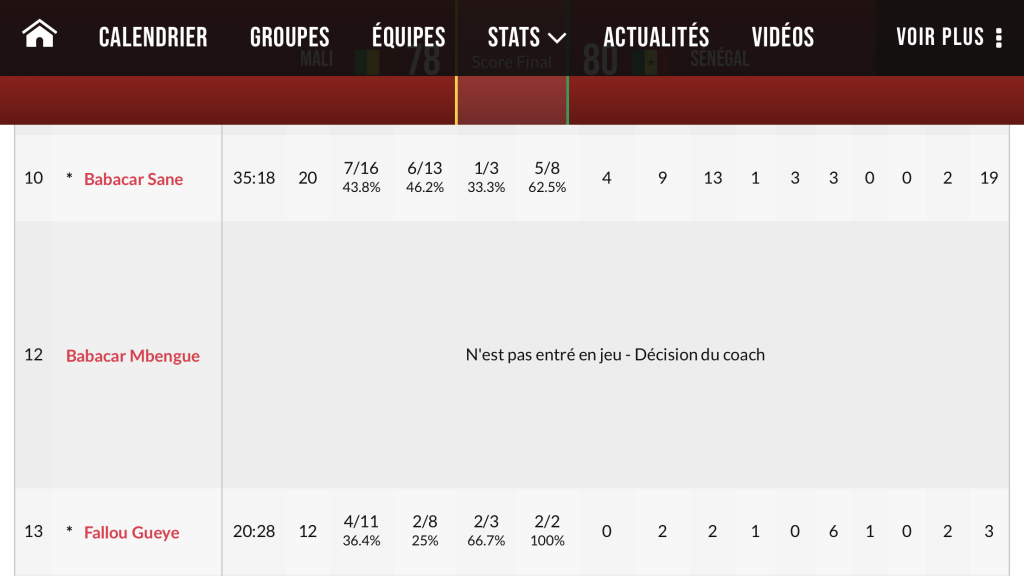Image resolution: width=1024 pixels, height=576 pixels.
Task: Open Babacar Sane player profile
Action: point(133,179)
